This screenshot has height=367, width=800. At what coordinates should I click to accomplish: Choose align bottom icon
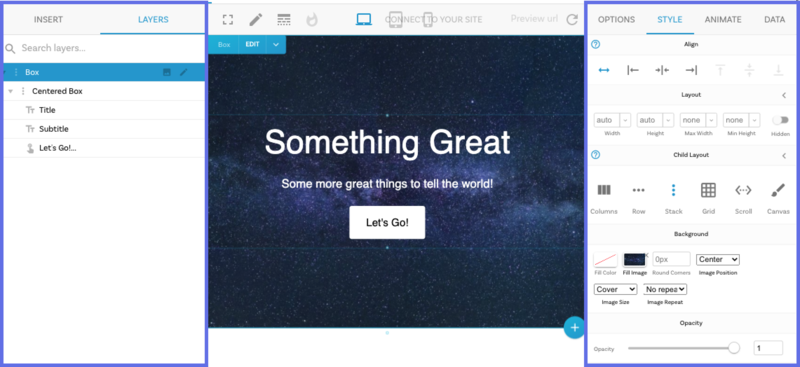coord(778,70)
